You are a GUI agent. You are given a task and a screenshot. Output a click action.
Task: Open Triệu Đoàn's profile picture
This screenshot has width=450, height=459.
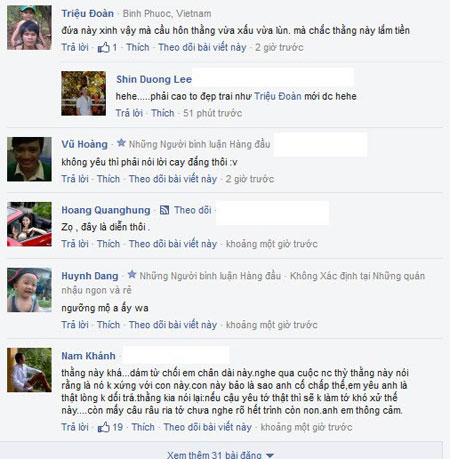coord(29,27)
